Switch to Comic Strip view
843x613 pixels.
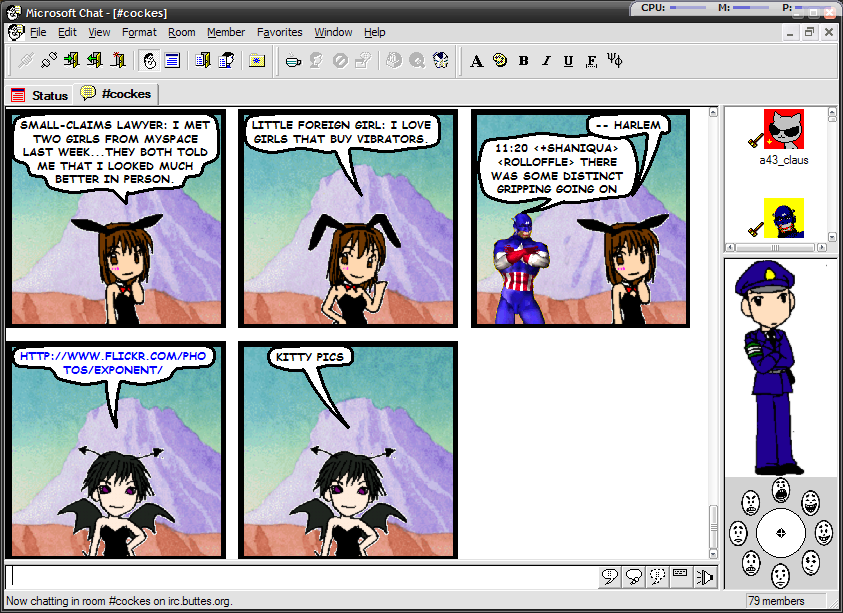point(149,61)
